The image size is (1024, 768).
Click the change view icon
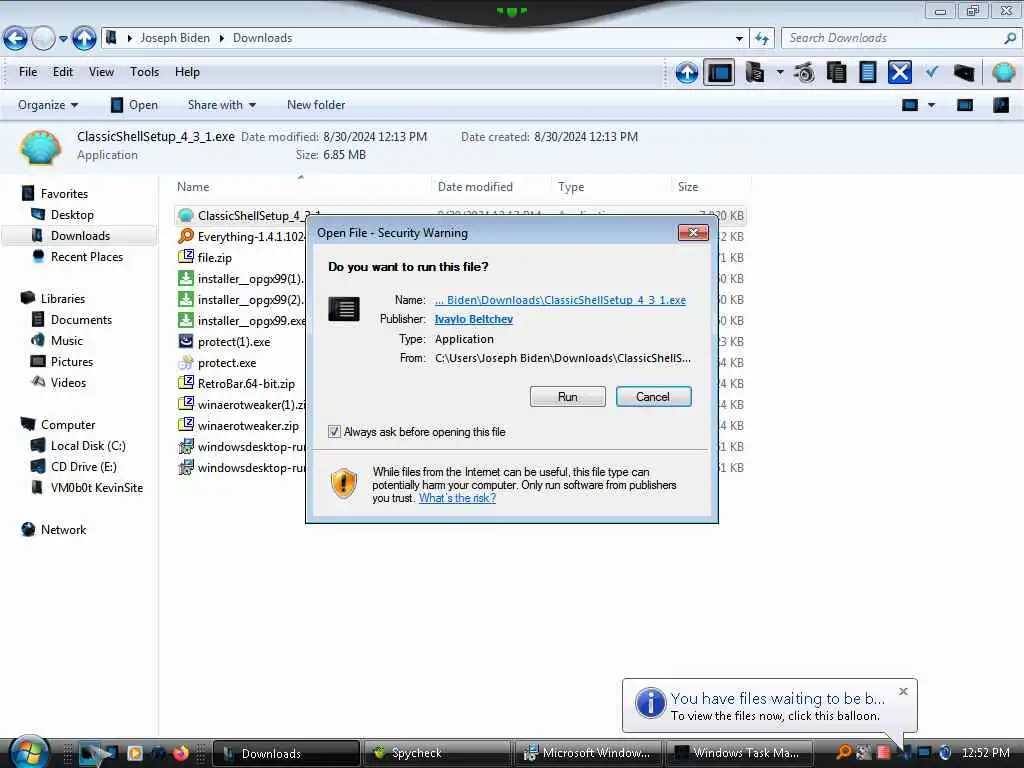click(910, 105)
